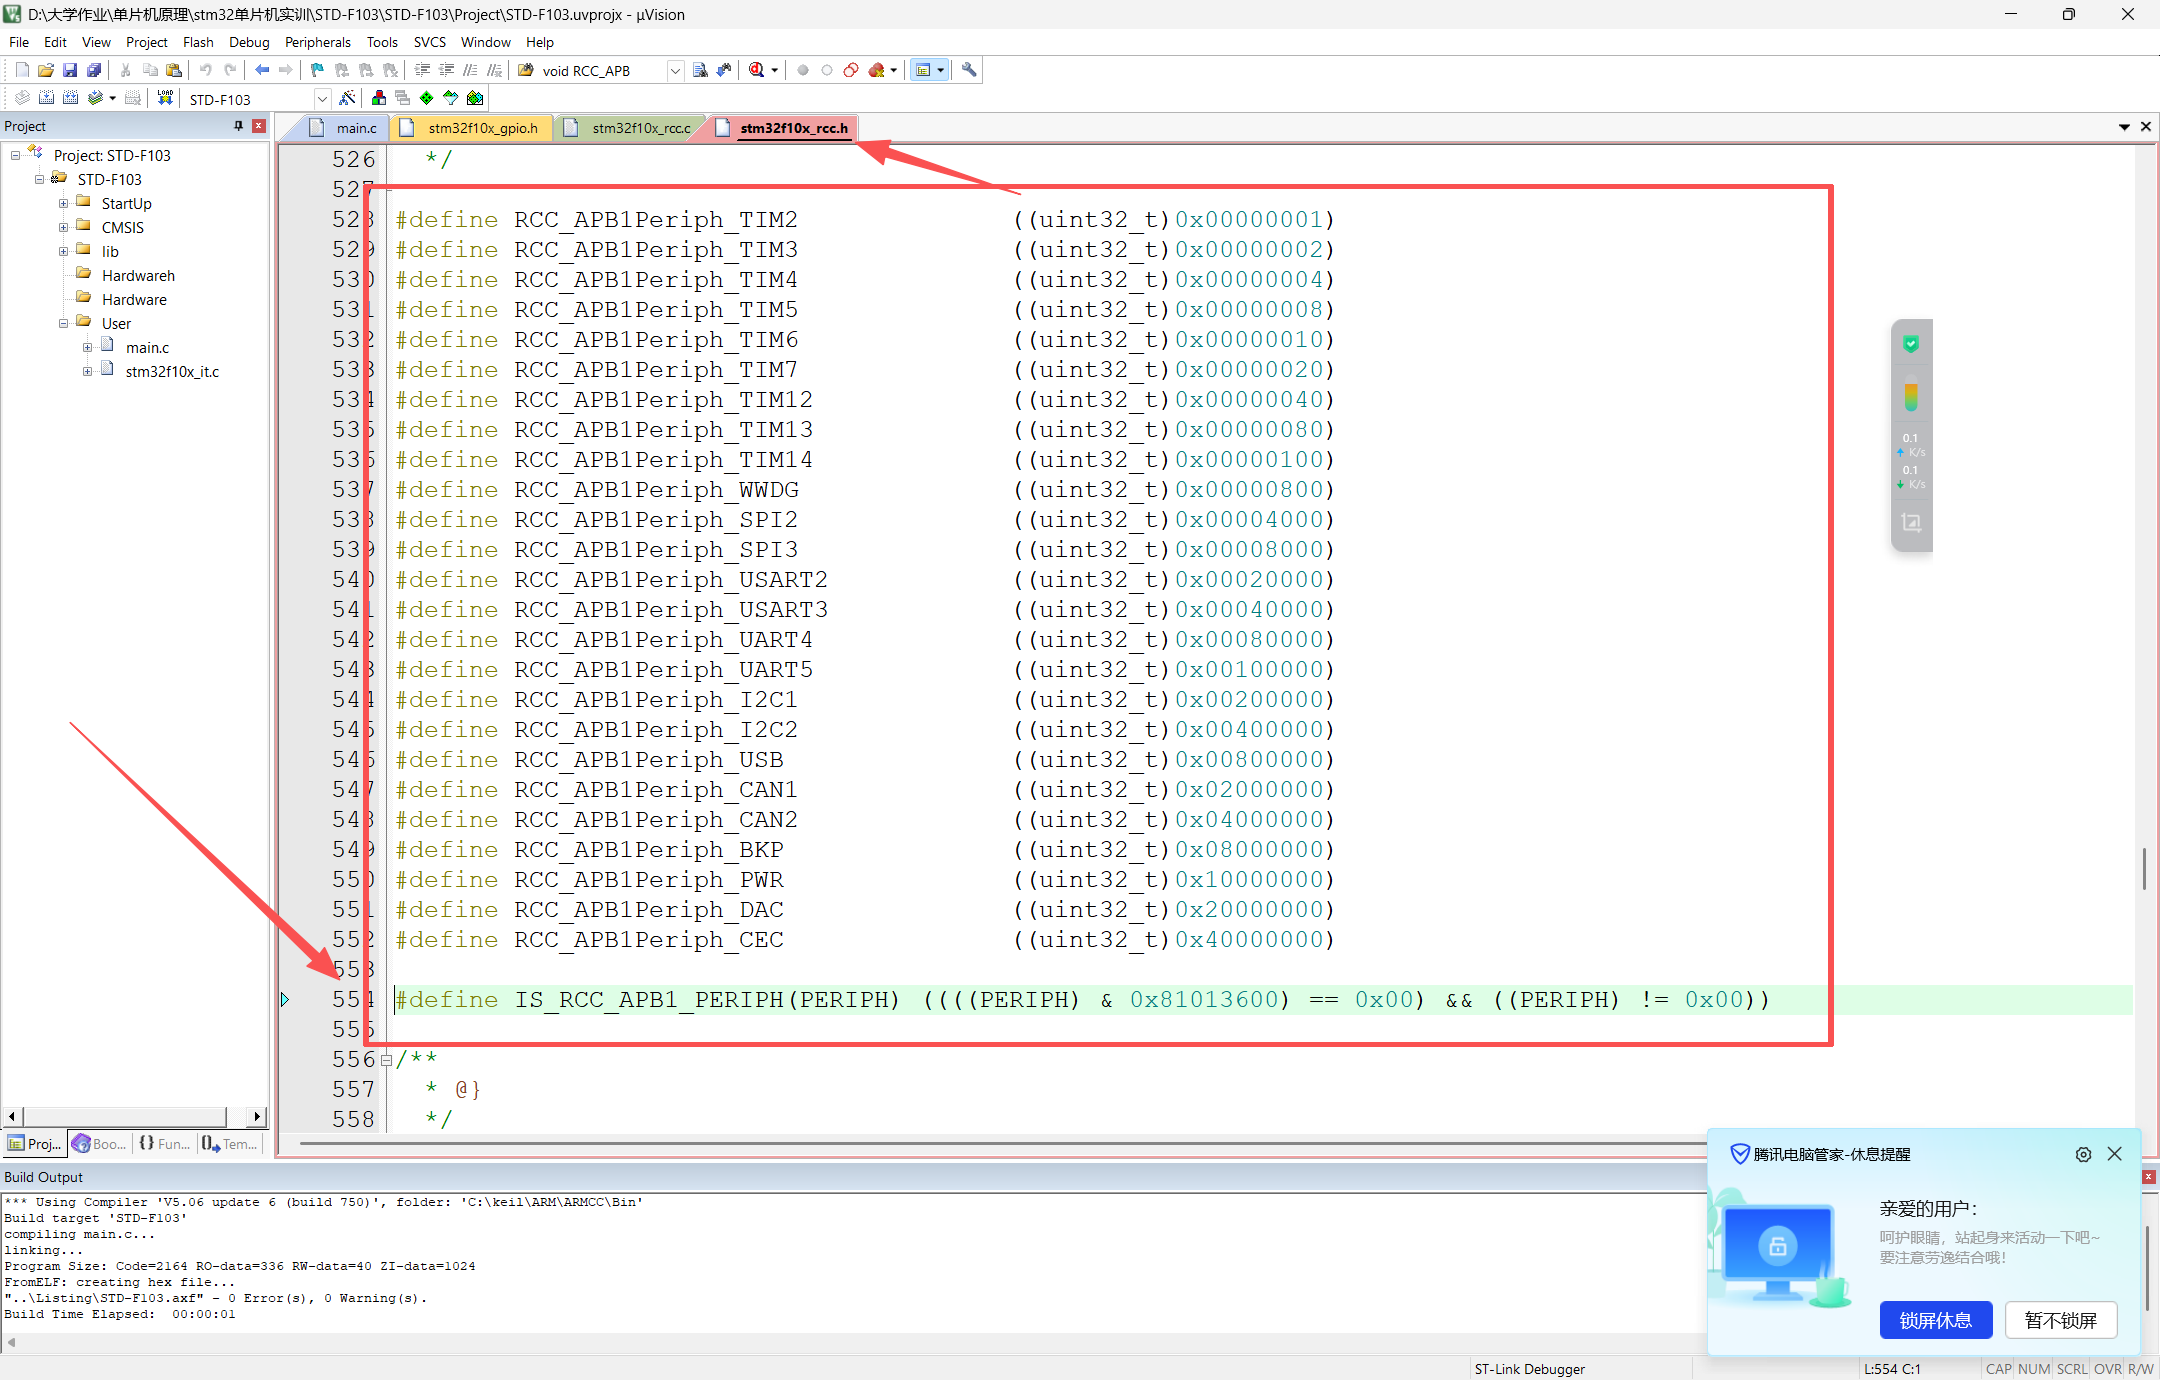Open the Peripherals menu

click(317, 42)
